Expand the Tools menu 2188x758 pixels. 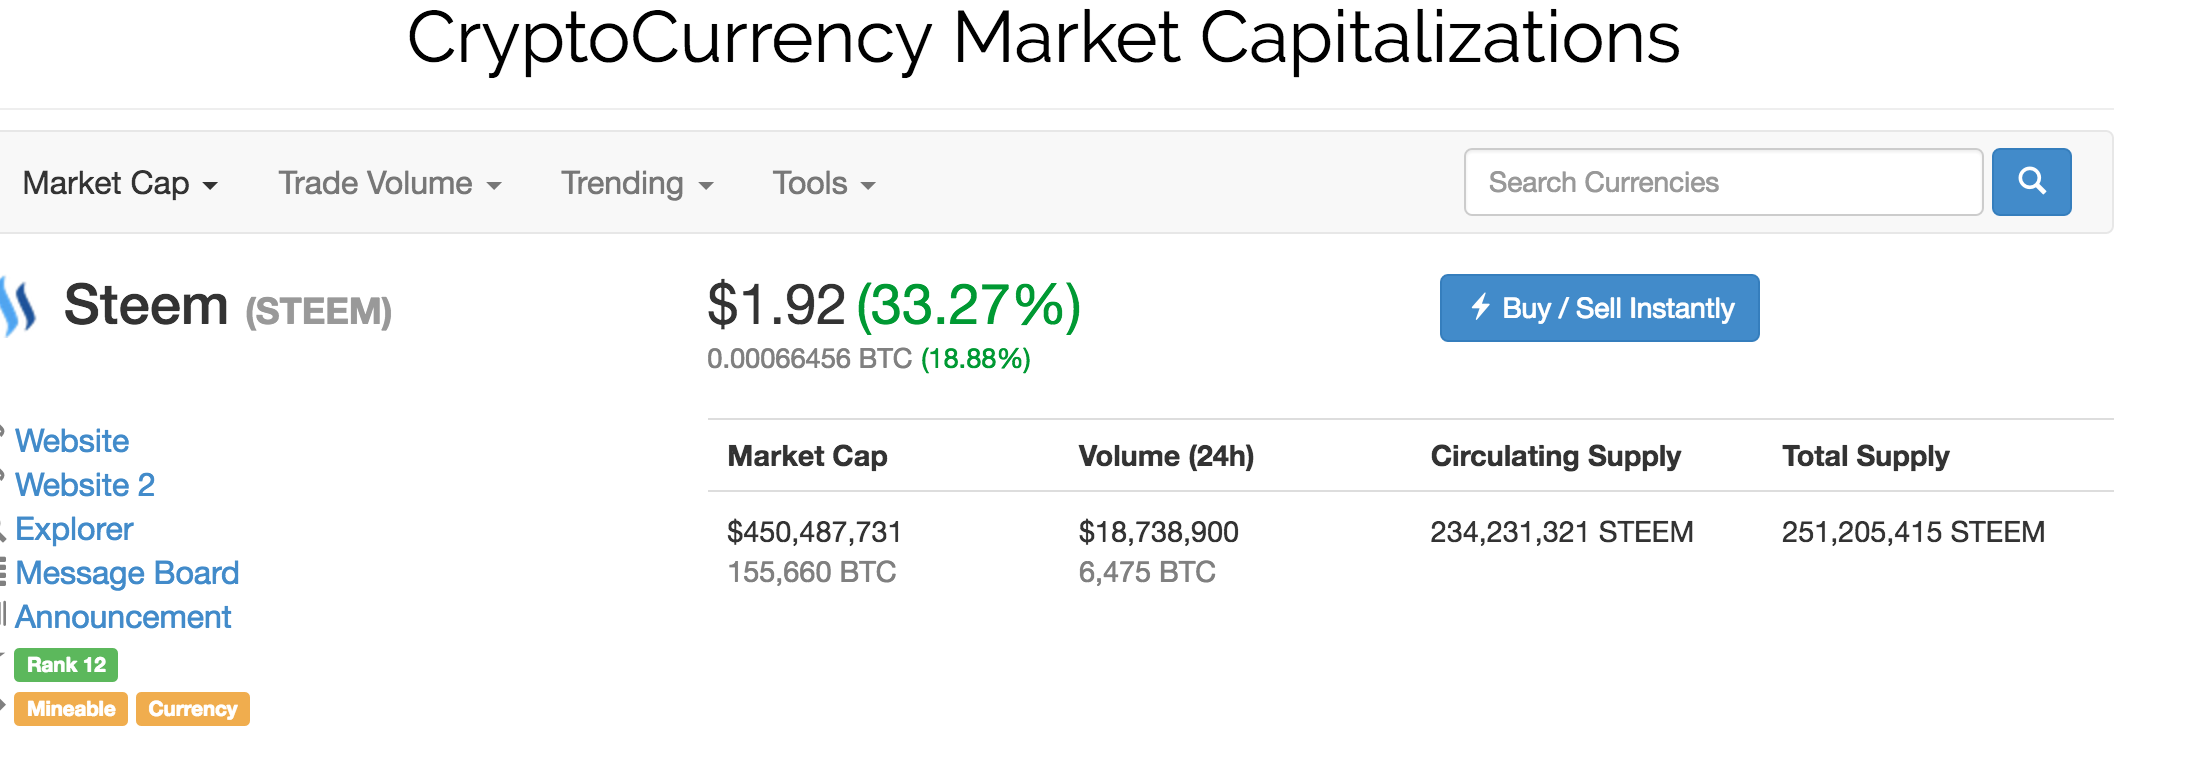pyautogui.click(x=823, y=184)
